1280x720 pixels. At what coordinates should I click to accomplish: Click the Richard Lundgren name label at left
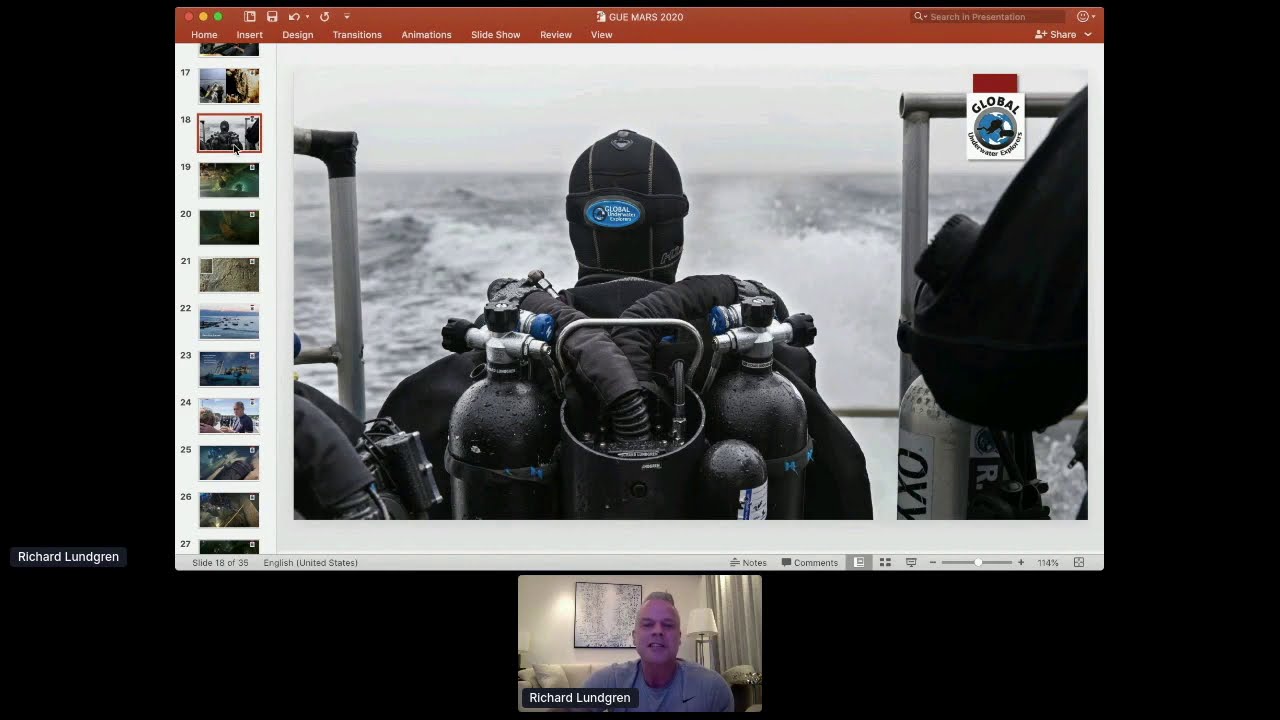click(x=68, y=557)
